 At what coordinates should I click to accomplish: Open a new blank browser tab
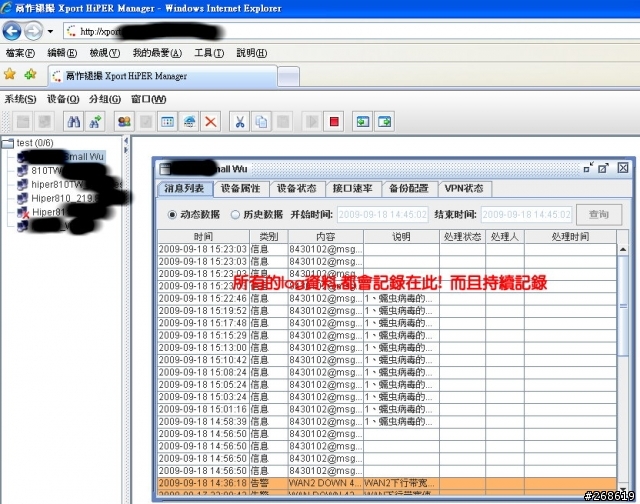coord(289,76)
